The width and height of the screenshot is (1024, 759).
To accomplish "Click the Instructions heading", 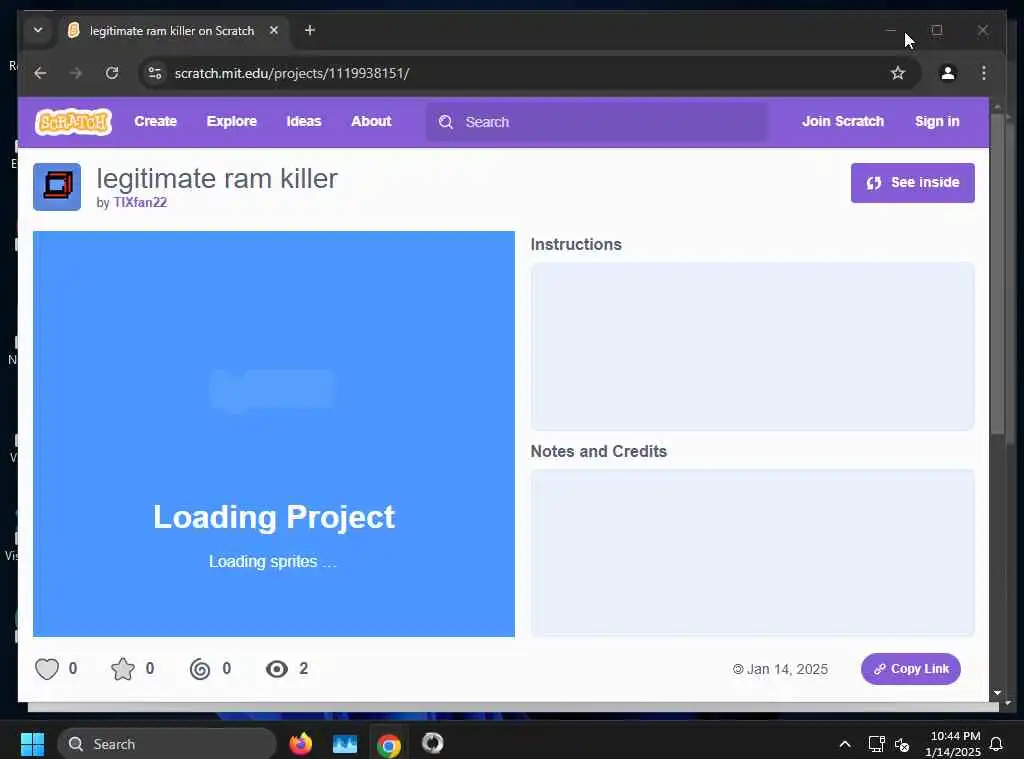I will (576, 244).
